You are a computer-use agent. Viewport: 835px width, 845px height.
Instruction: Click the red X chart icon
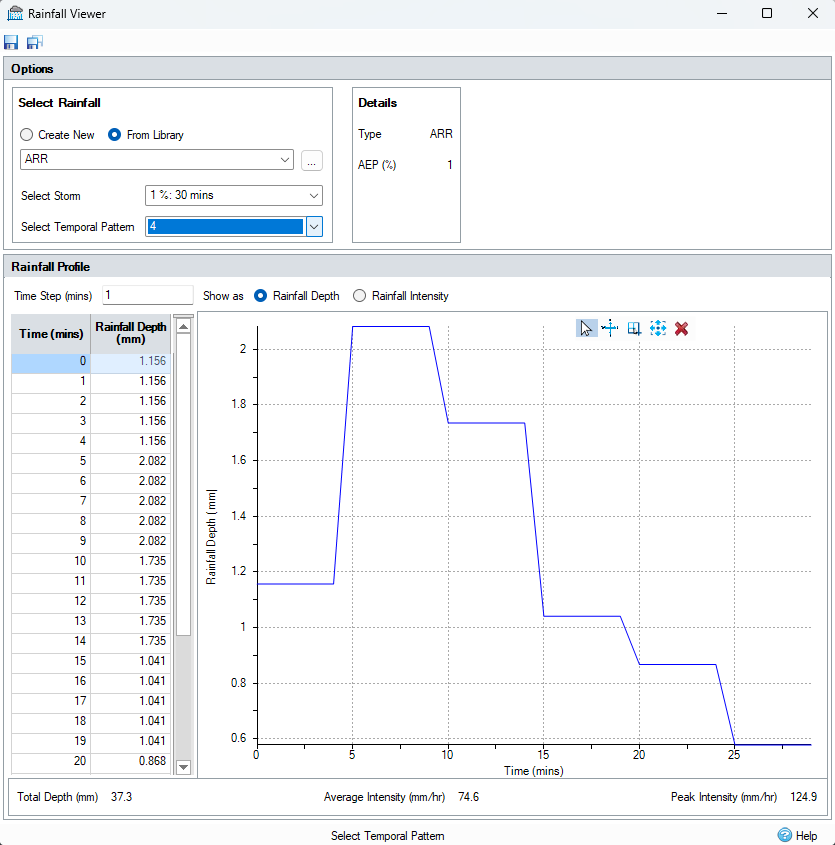click(x=681, y=328)
